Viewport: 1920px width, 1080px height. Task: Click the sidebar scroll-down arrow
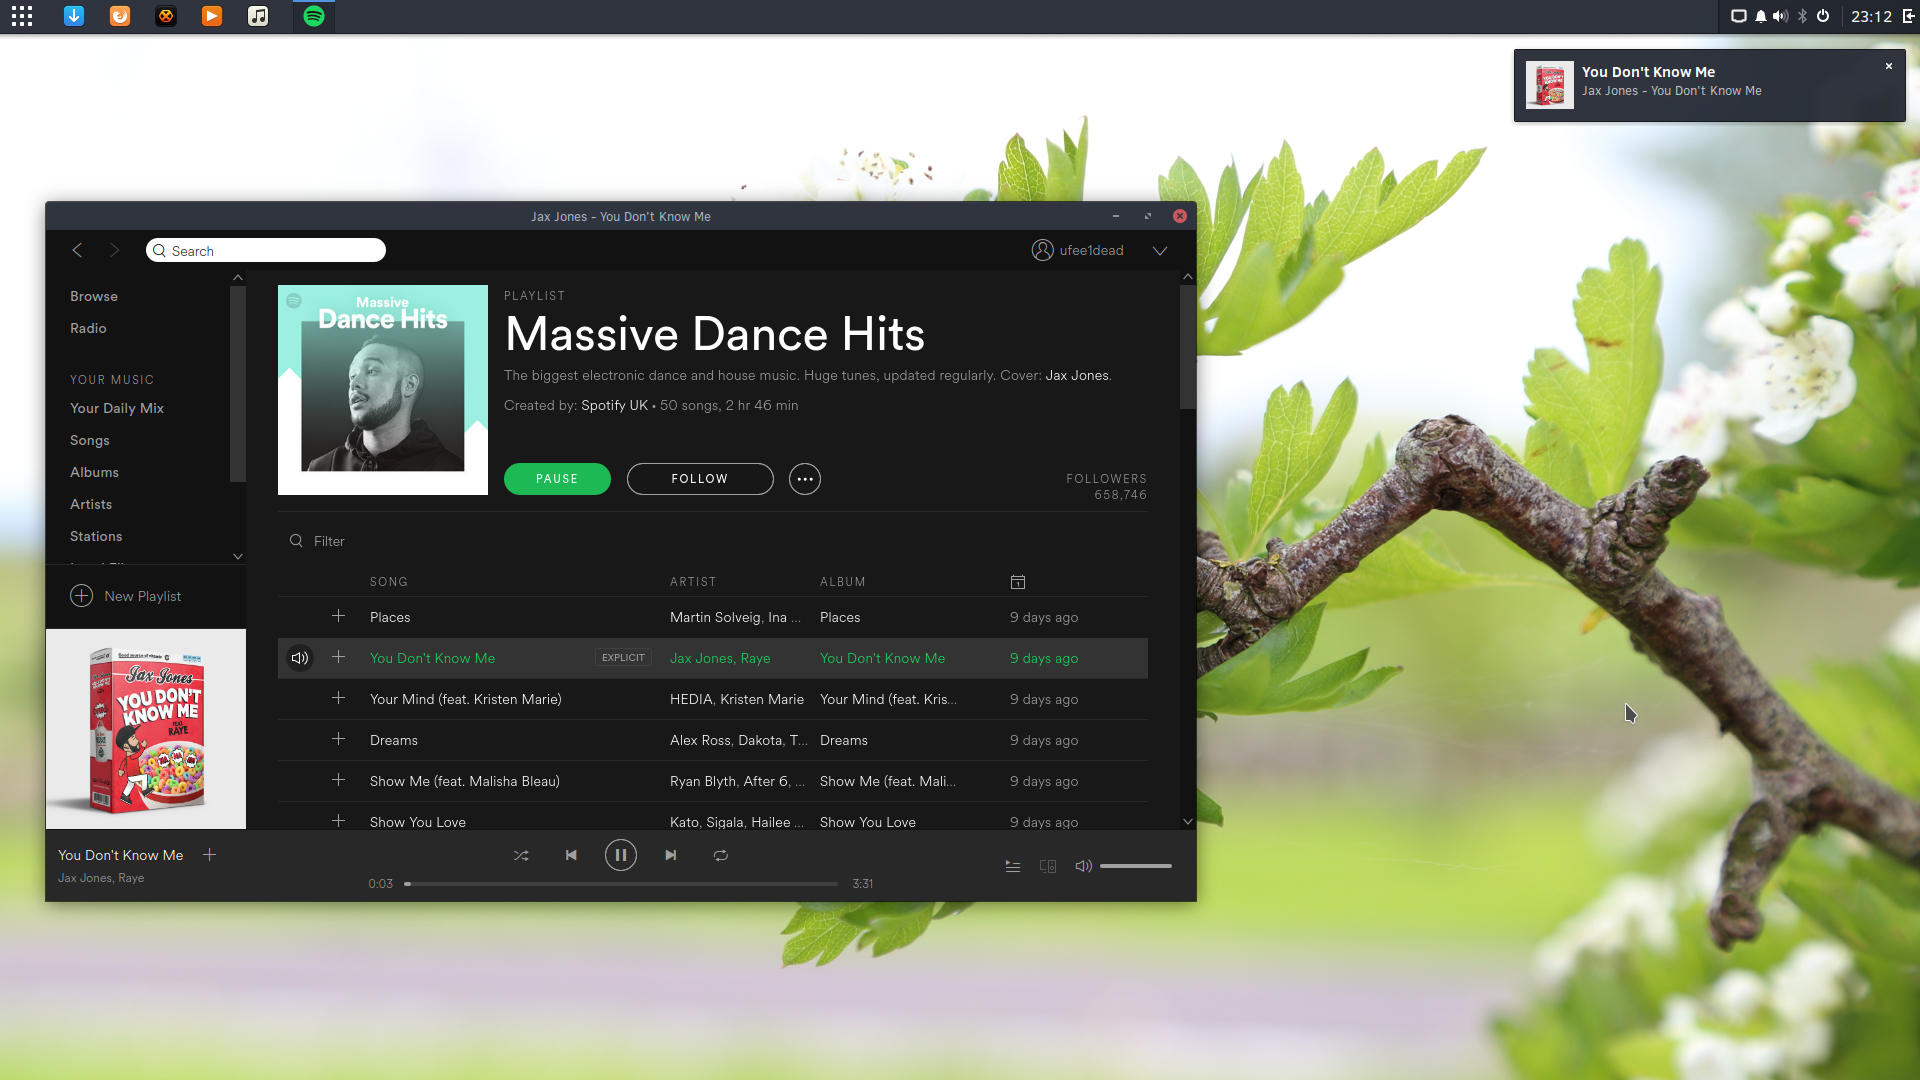coord(238,556)
